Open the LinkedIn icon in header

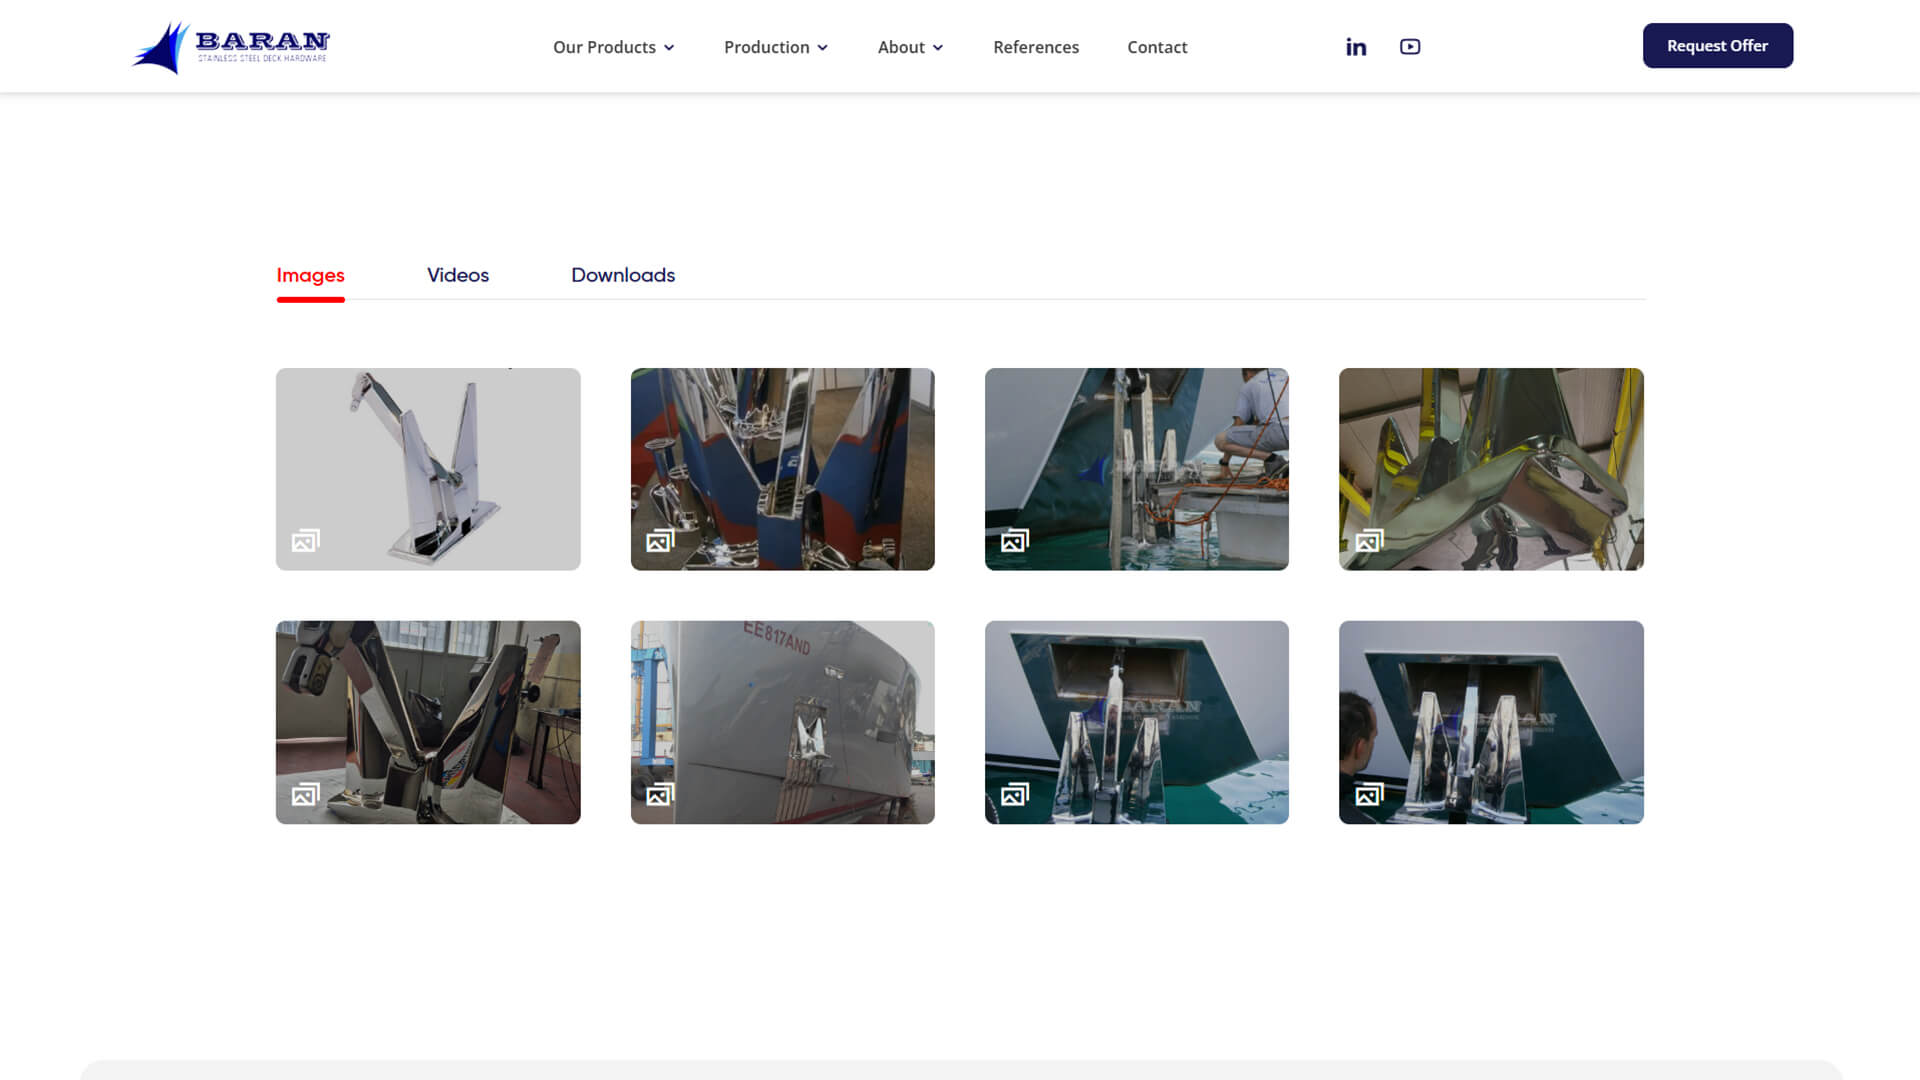tap(1355, 47)
